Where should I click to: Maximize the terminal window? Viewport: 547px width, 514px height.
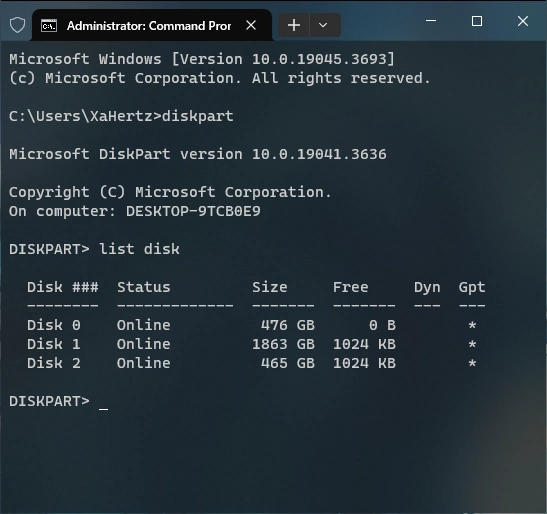tap(477, 21)
